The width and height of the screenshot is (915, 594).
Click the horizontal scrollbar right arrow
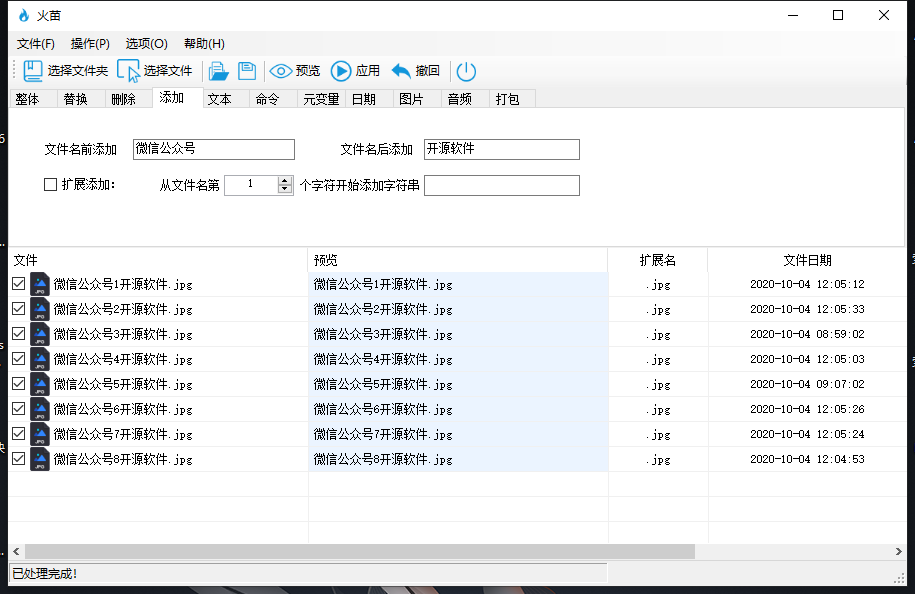(x=899, y=551)
